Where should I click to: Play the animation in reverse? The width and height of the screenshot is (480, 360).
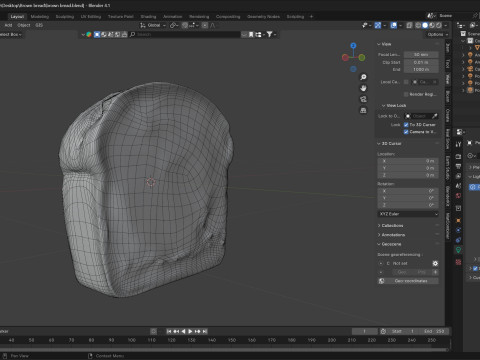(x=183, y=331)
